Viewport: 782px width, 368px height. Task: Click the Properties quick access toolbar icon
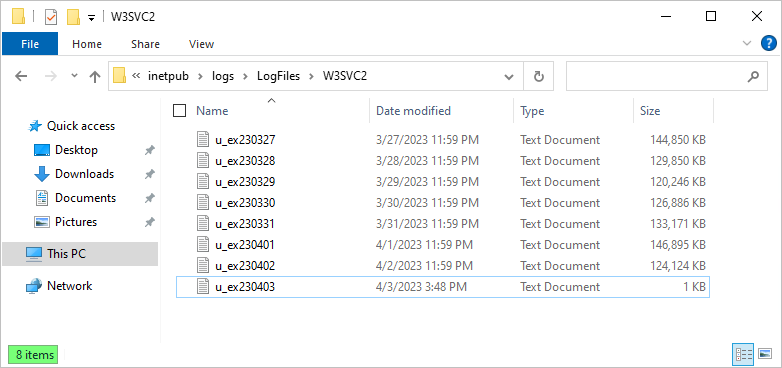coord(51,17)
